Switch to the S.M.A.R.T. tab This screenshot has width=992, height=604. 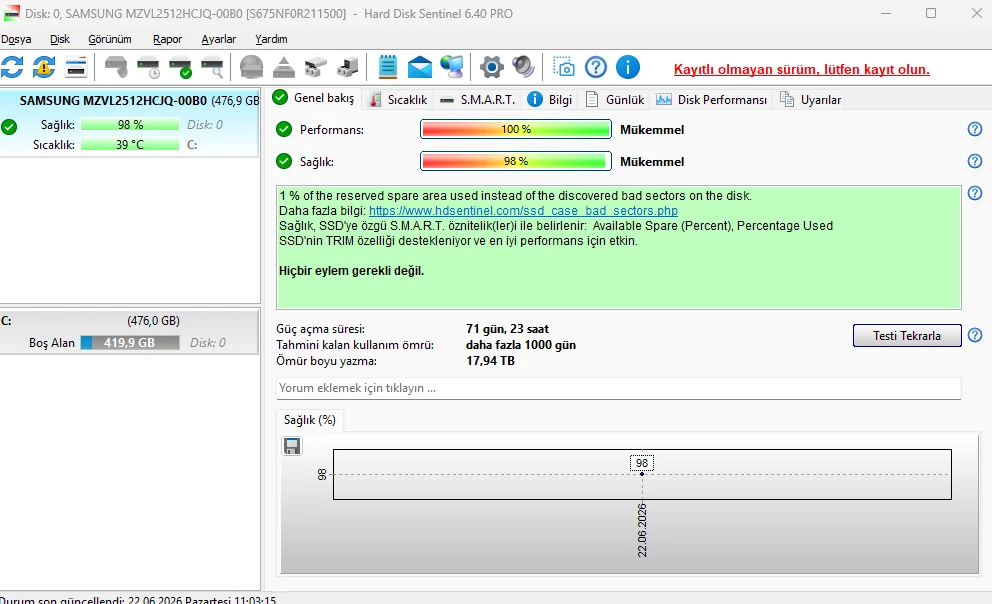tap(478, 100)
